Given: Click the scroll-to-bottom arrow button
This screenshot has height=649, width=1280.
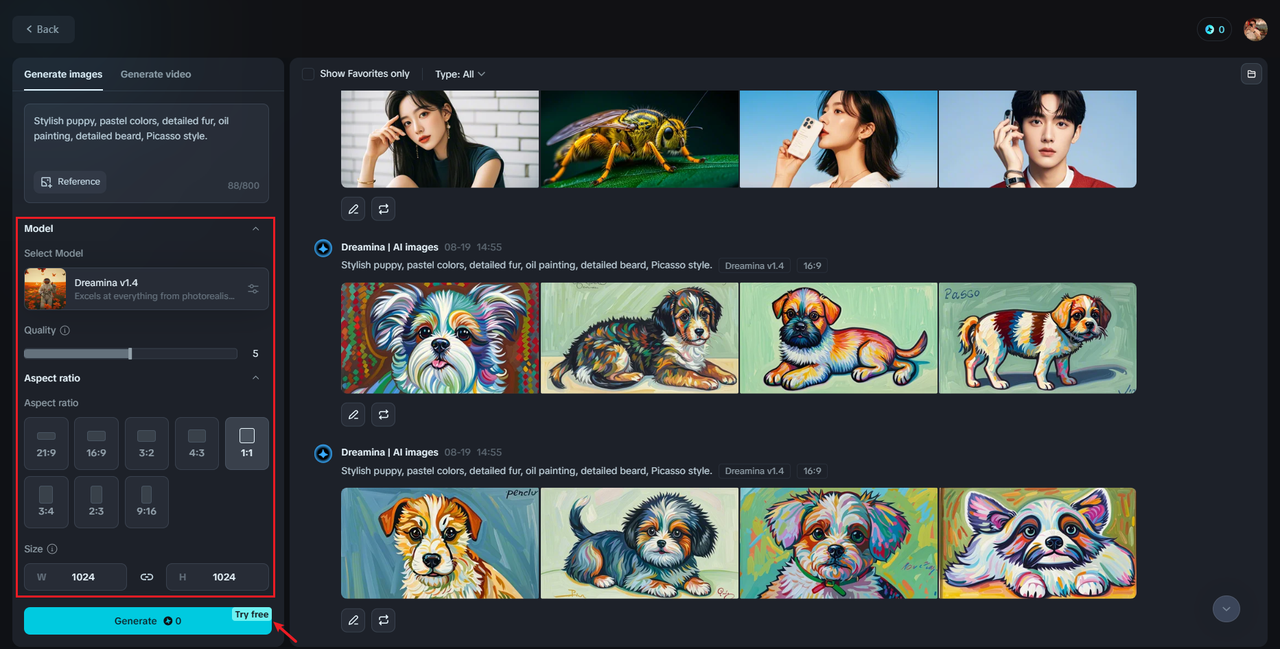Looking at the screenshot, I should click(1226, 608).
